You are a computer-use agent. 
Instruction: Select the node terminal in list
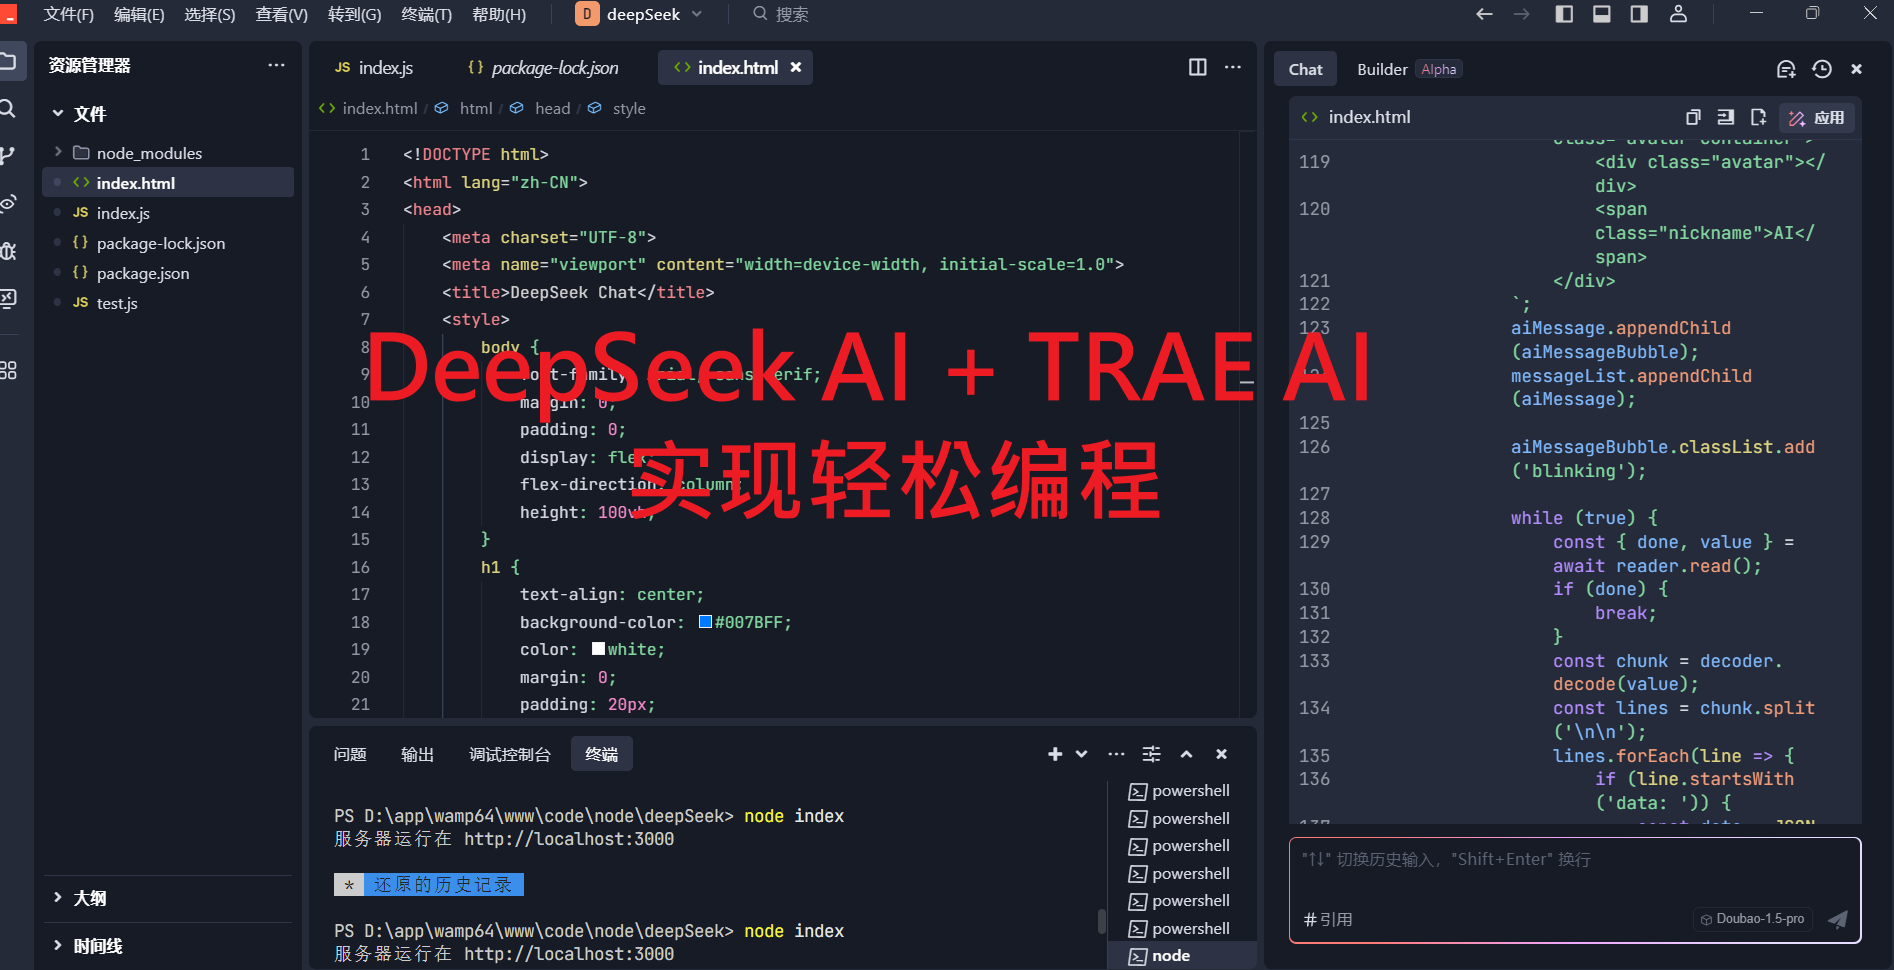pyautogui.click(x=1182, y=956)
